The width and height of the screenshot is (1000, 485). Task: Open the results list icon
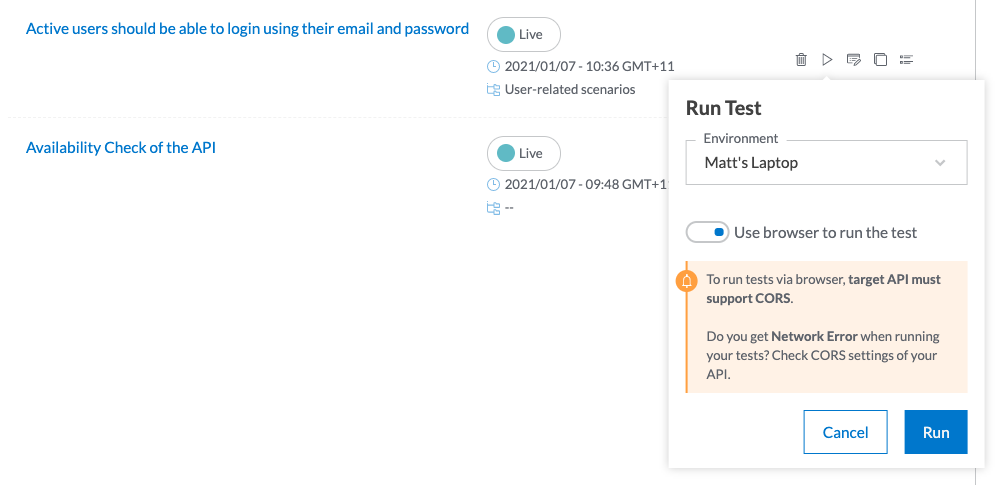906,59
